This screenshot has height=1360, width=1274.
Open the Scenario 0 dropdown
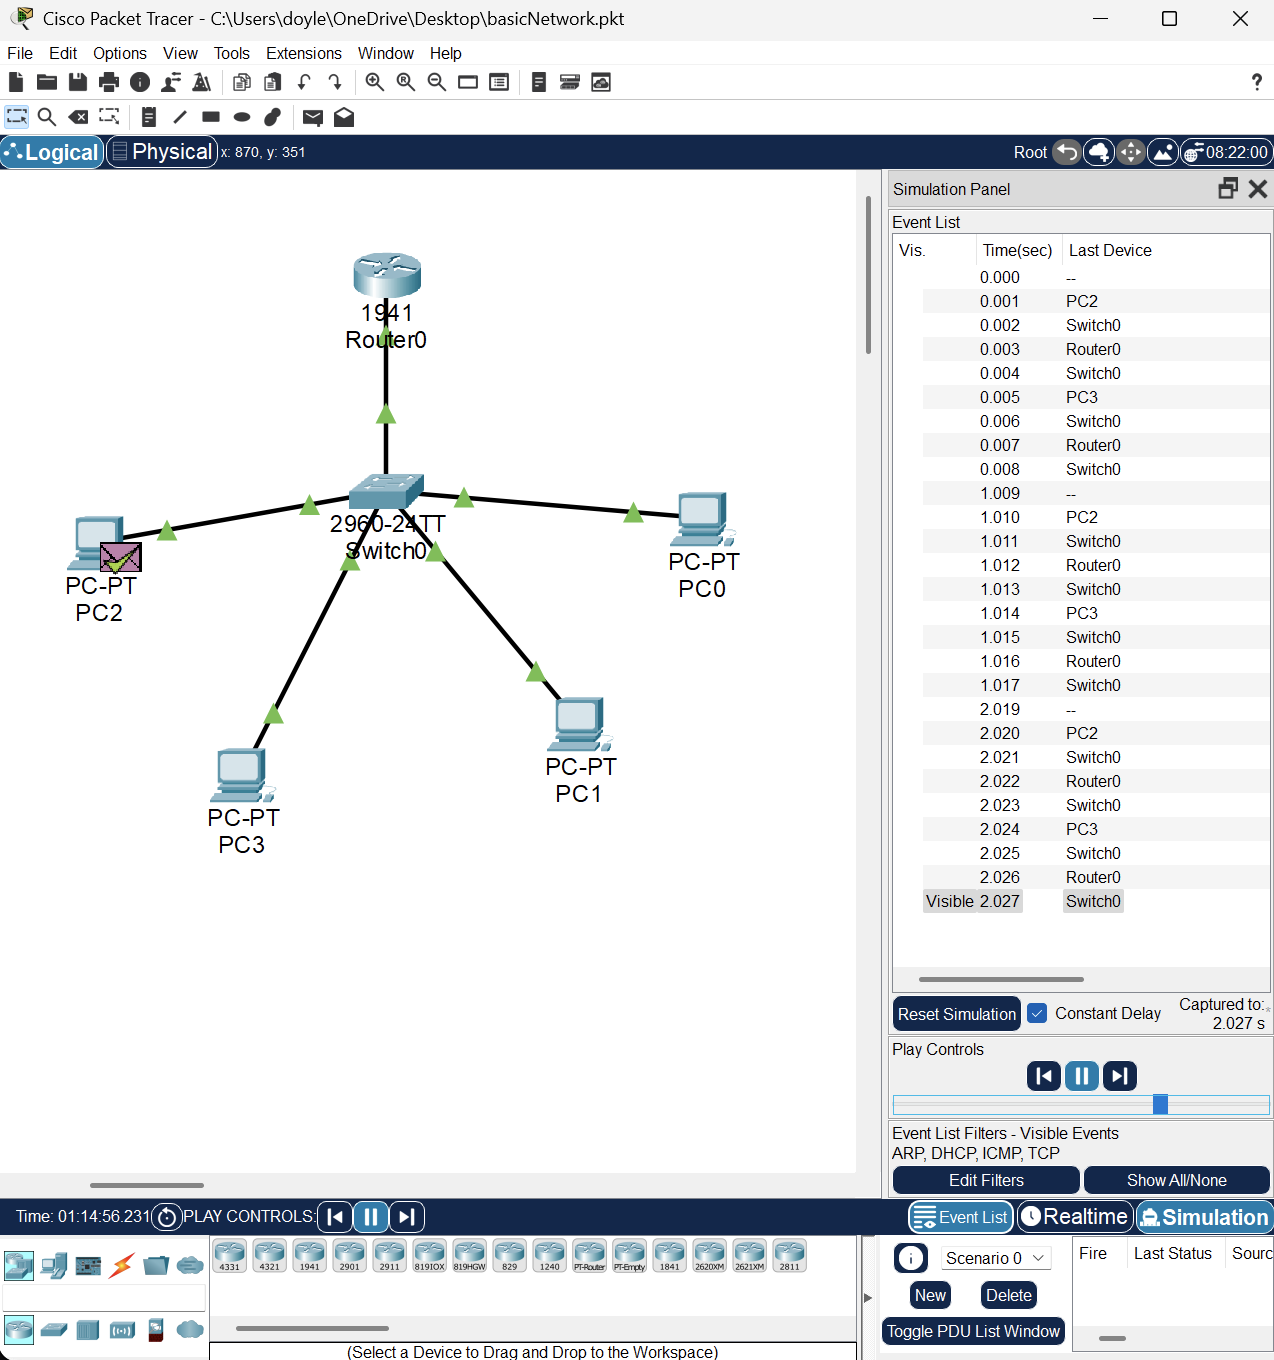(x=996, y=1258)
